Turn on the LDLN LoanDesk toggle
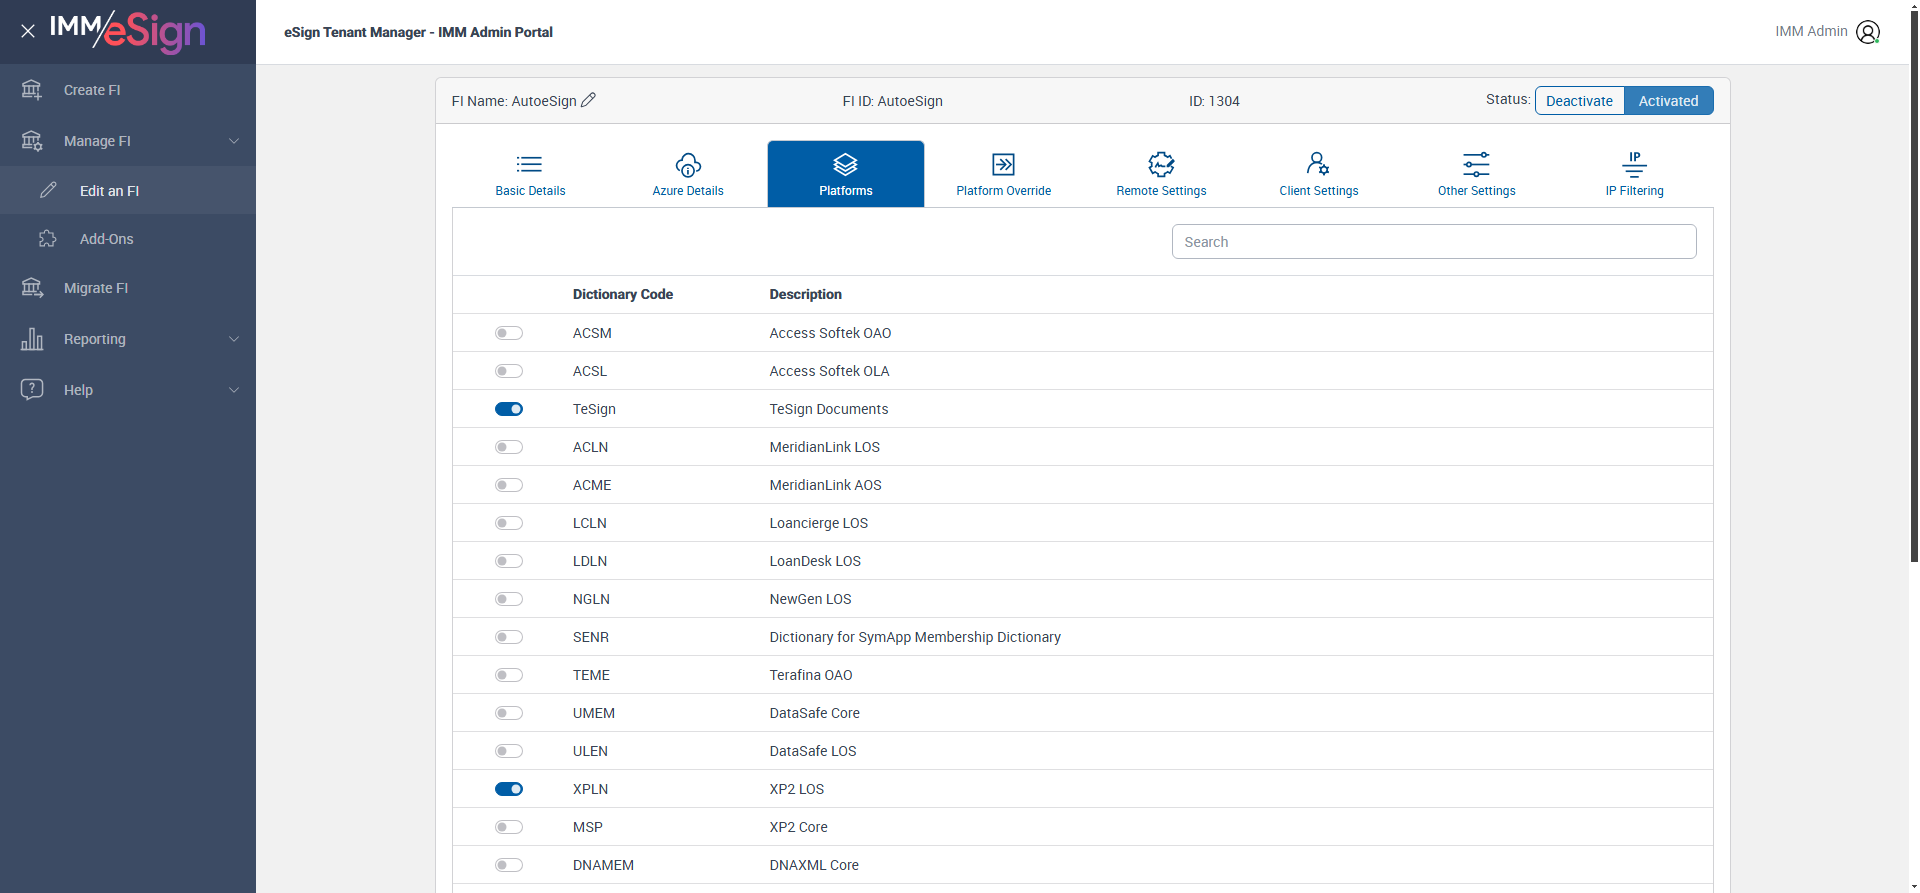 coord(509,561)
